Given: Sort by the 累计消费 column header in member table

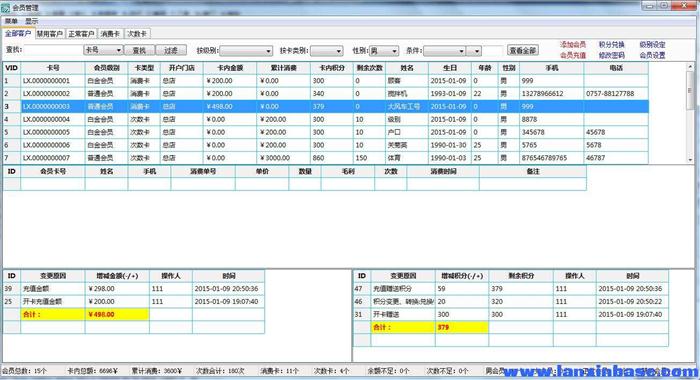Looking at the screenshot, I should click(x=283, y=68).
